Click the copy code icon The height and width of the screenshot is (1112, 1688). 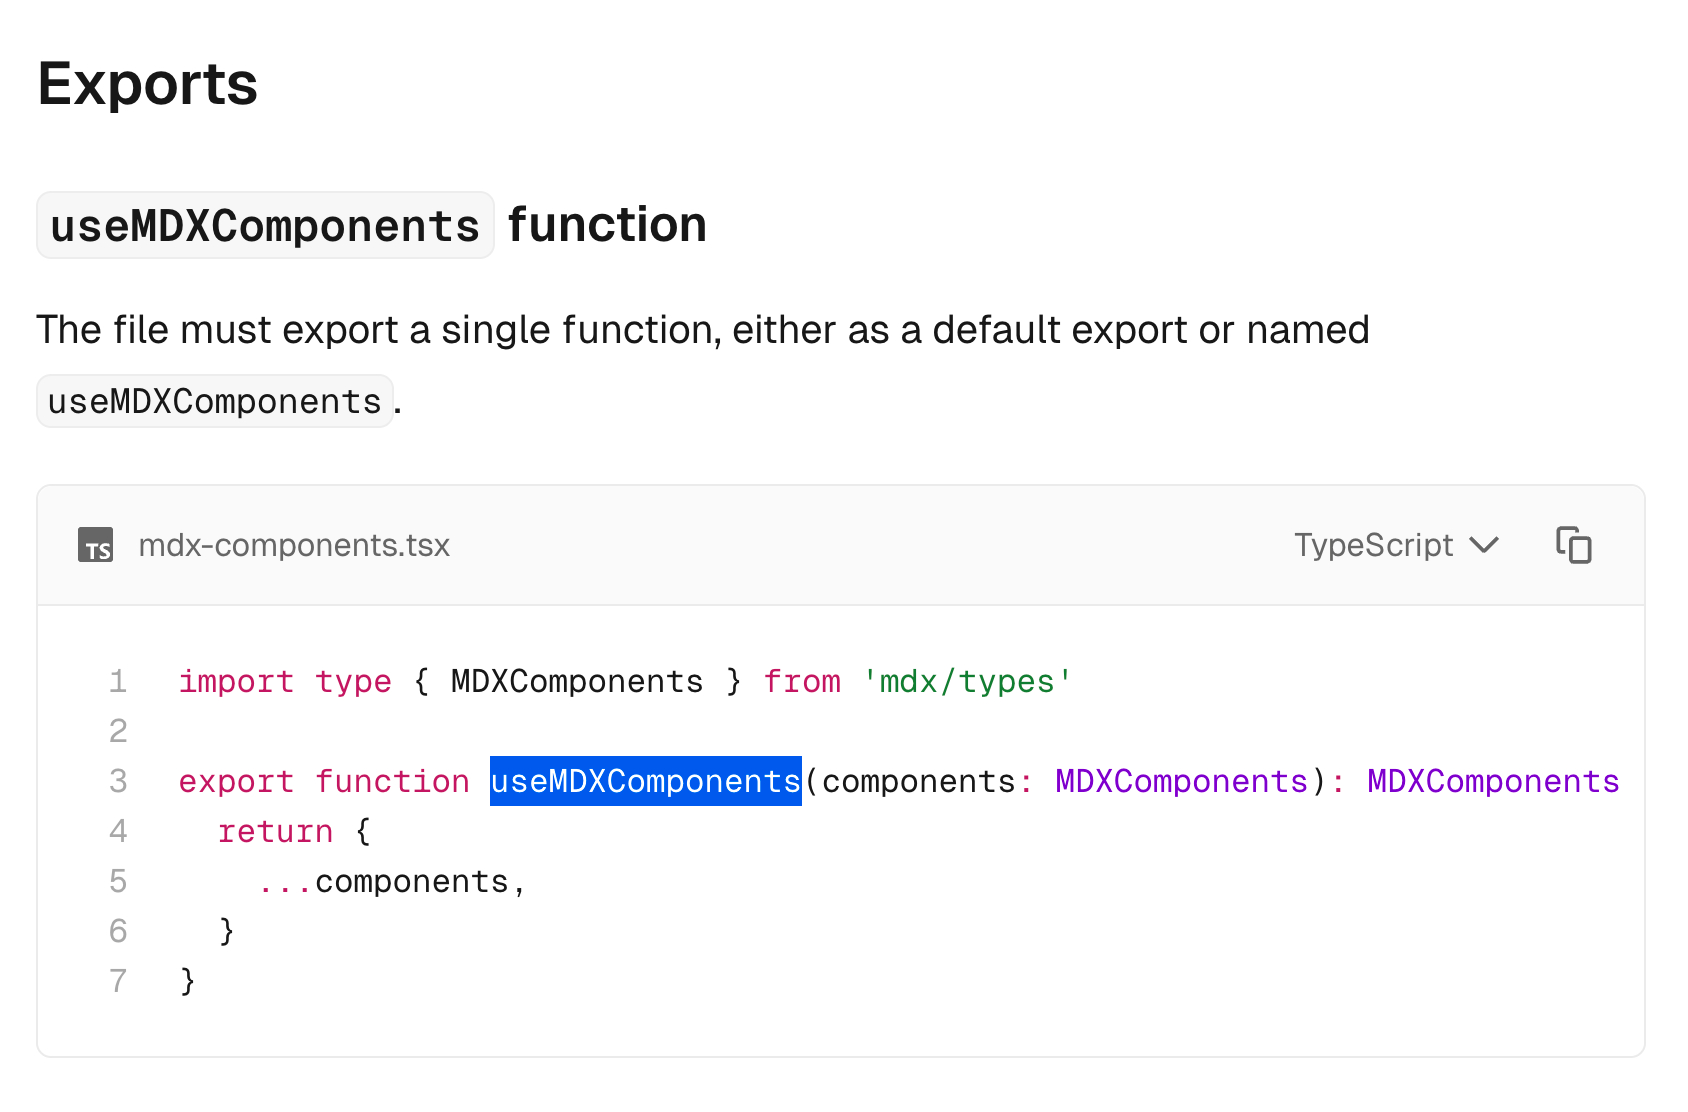[1573, 545]
